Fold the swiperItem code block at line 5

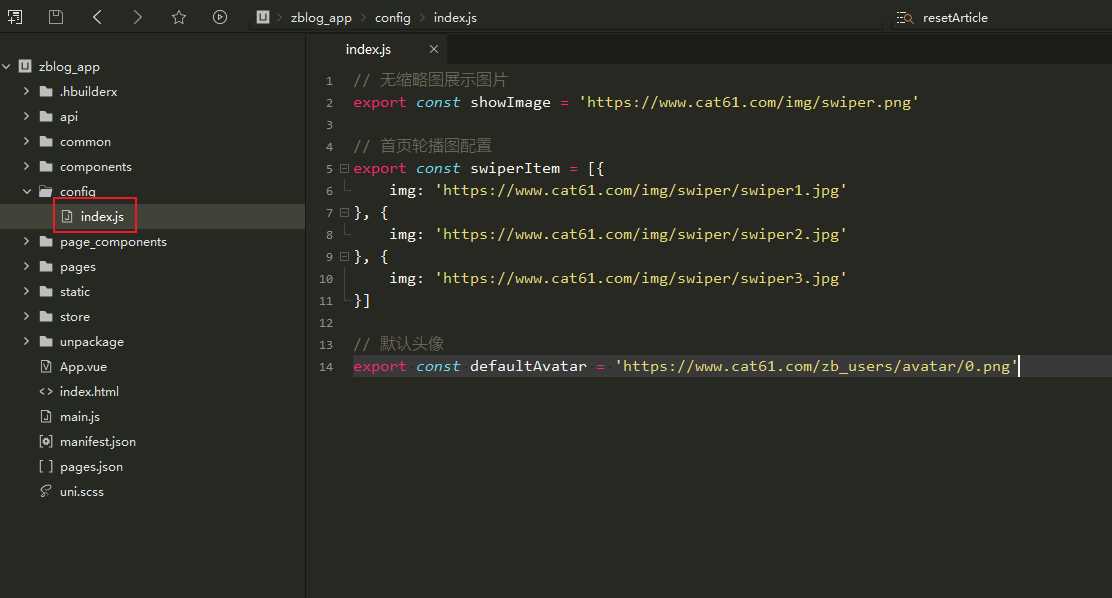344,169
